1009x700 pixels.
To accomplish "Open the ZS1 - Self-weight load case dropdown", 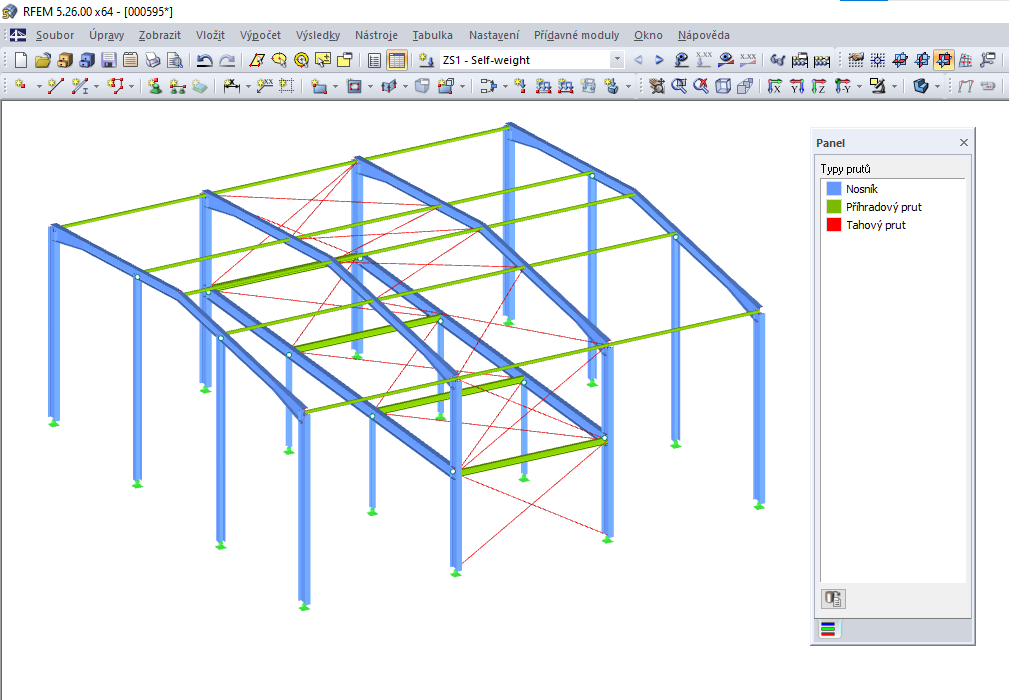I will [617, 60].
